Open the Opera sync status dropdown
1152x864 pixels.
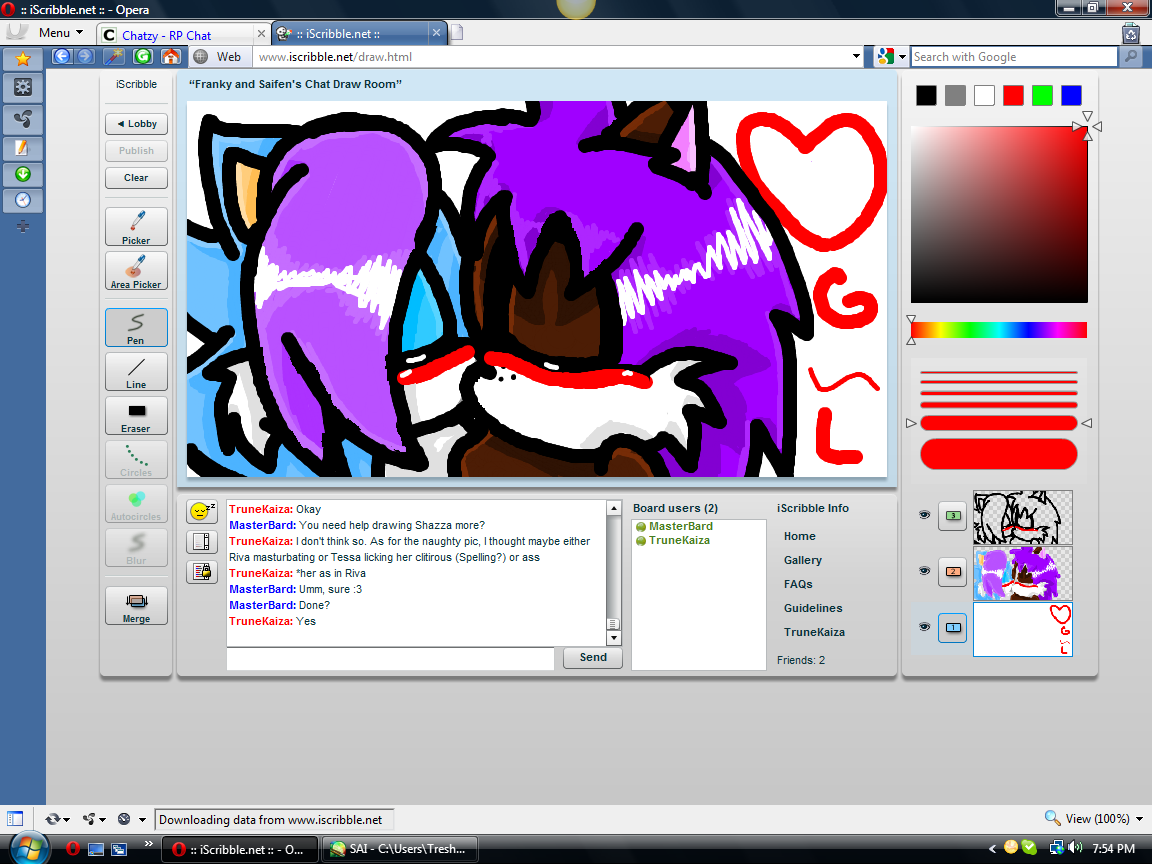pos(57,819)
